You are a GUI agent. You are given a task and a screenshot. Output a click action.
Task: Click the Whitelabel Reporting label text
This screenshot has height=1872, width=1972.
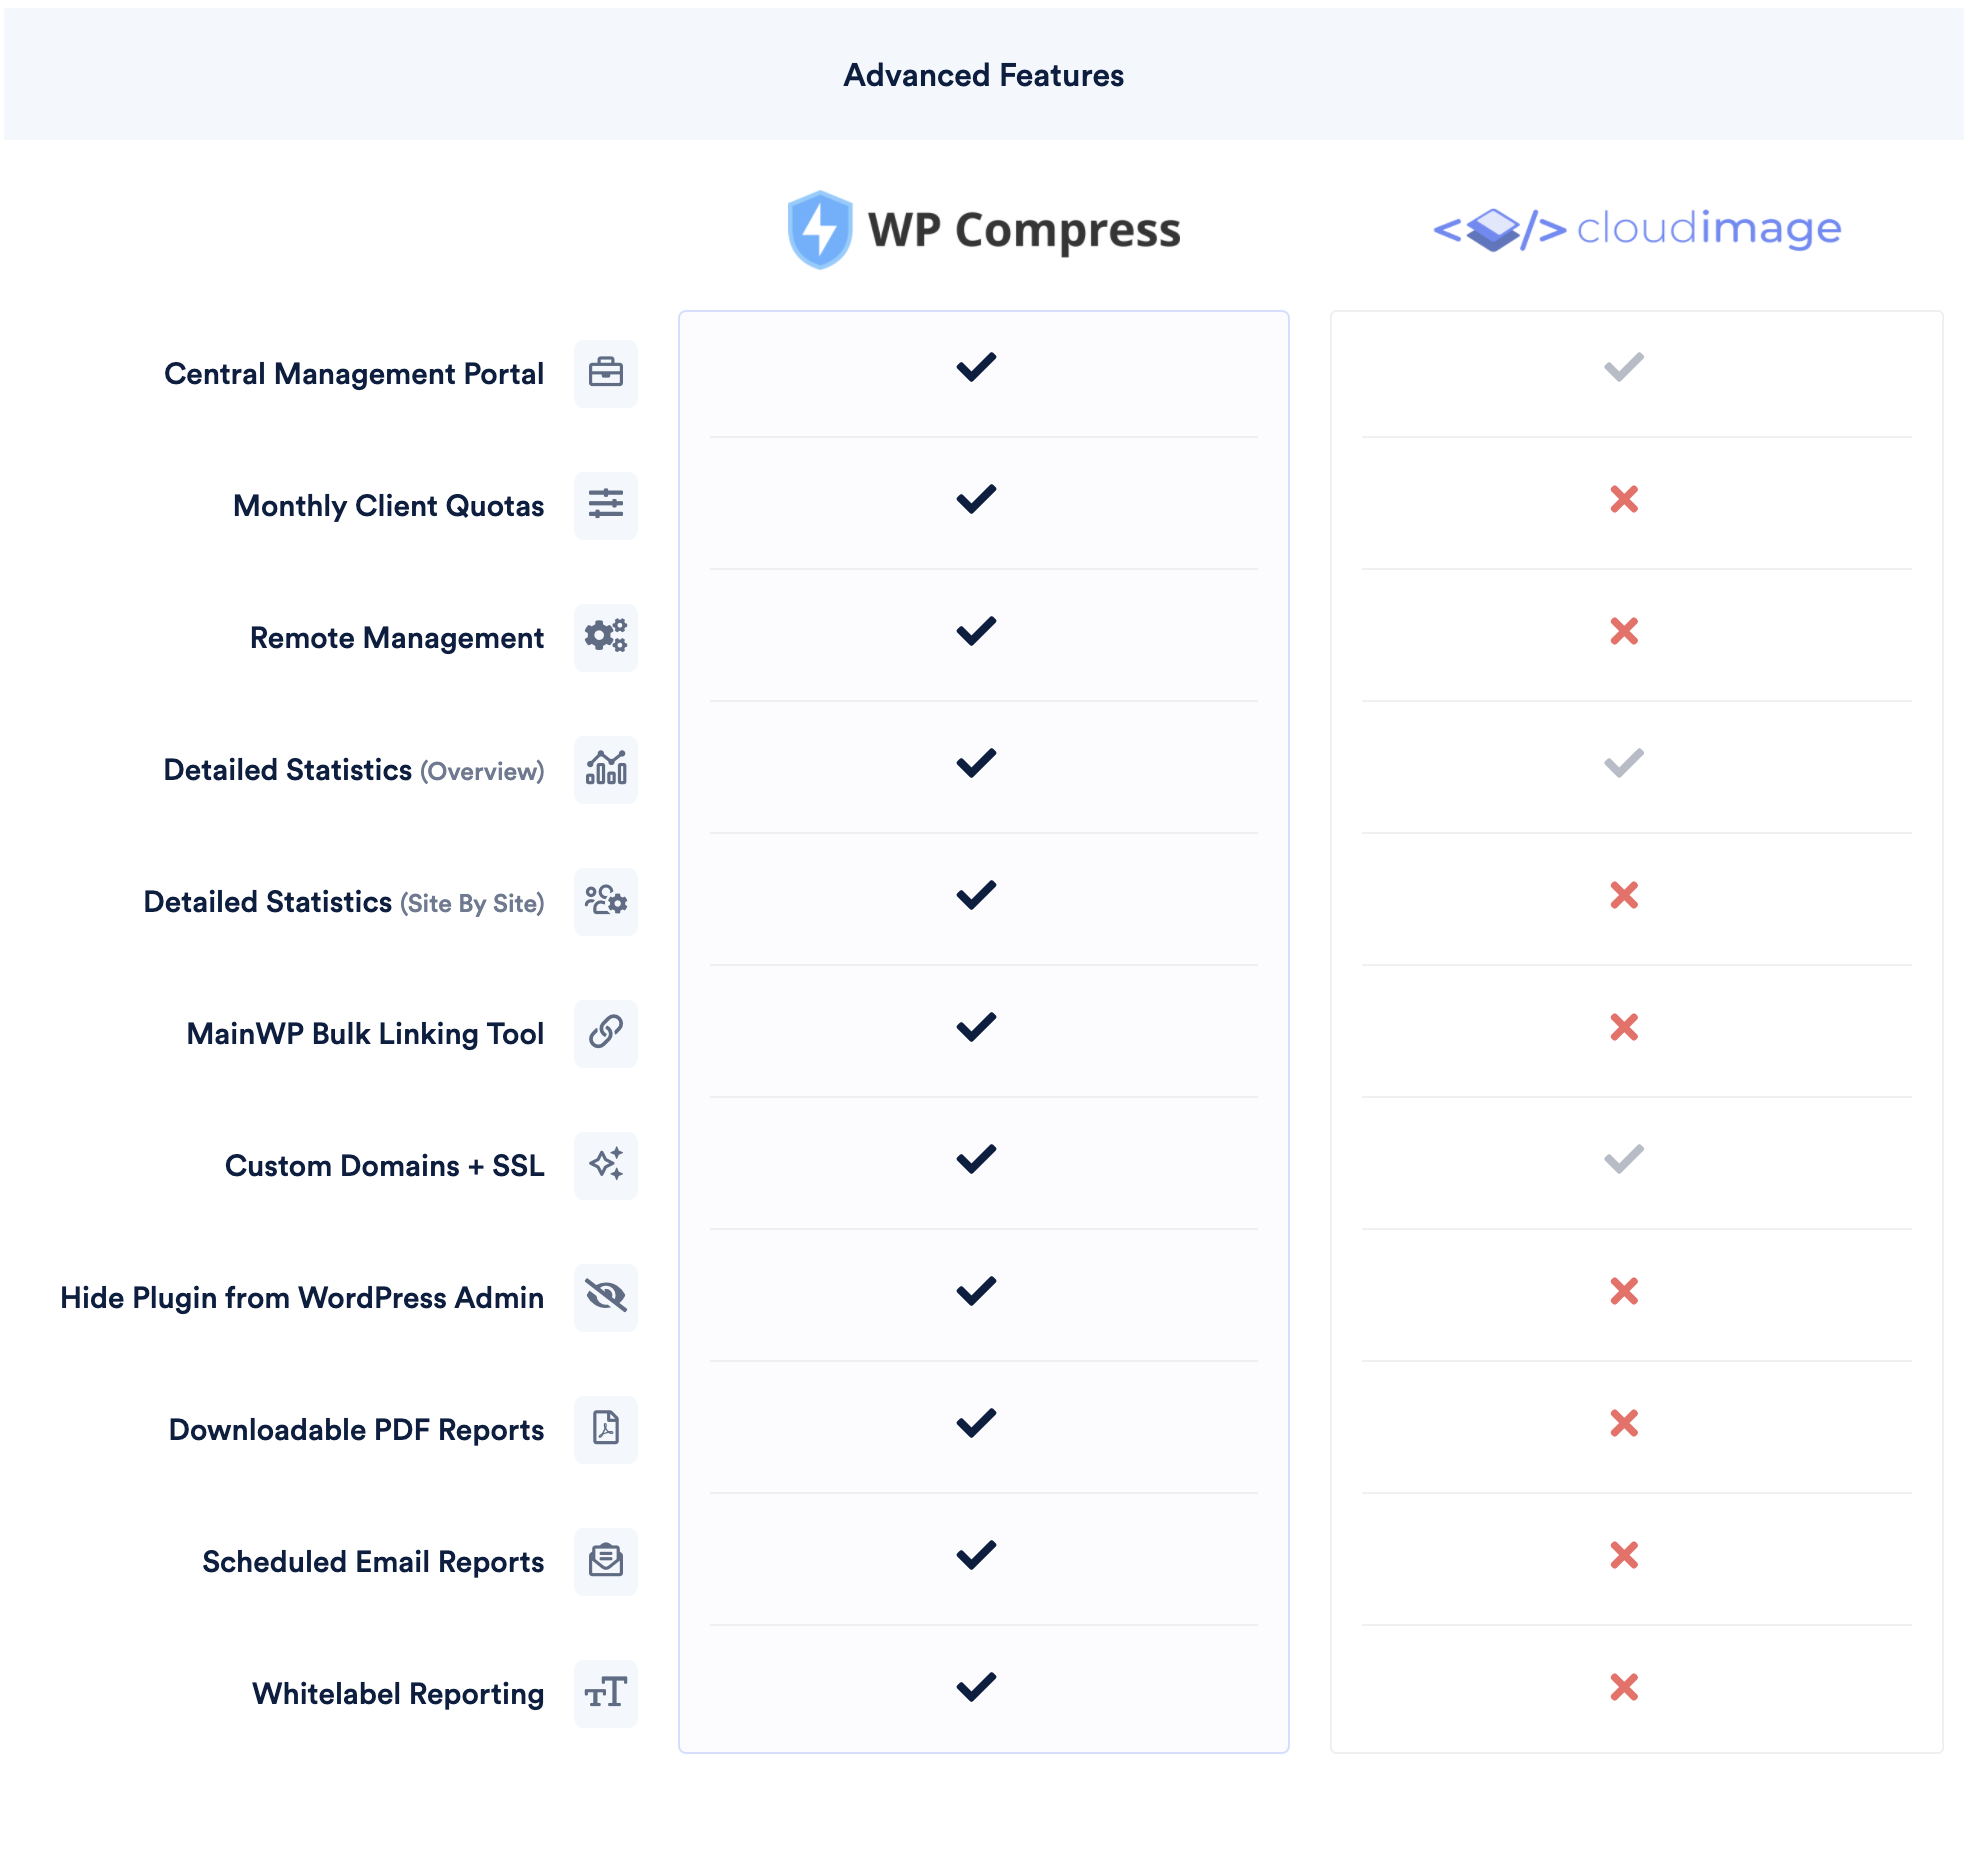pyautogui.click(x=398, y=1693)
